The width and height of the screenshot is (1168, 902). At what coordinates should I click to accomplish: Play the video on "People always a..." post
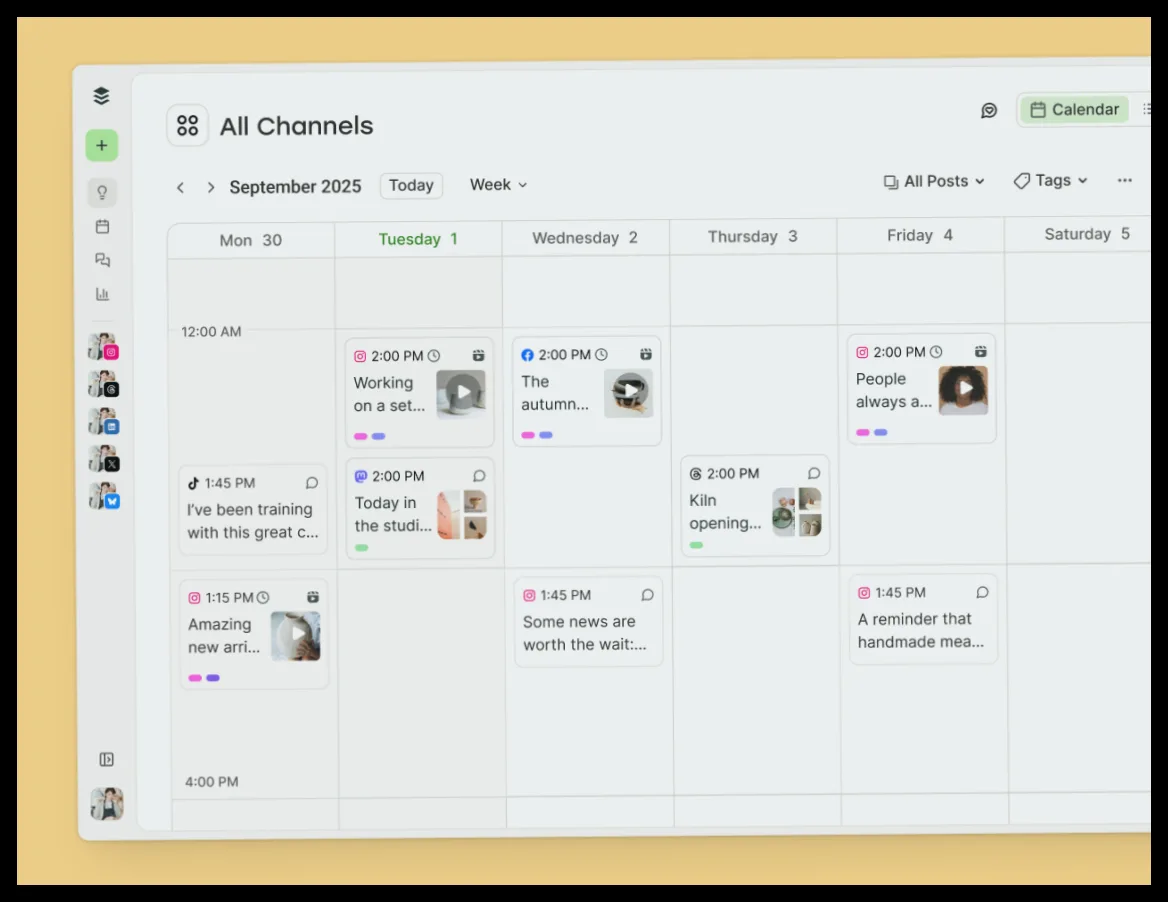click(963, 390)
